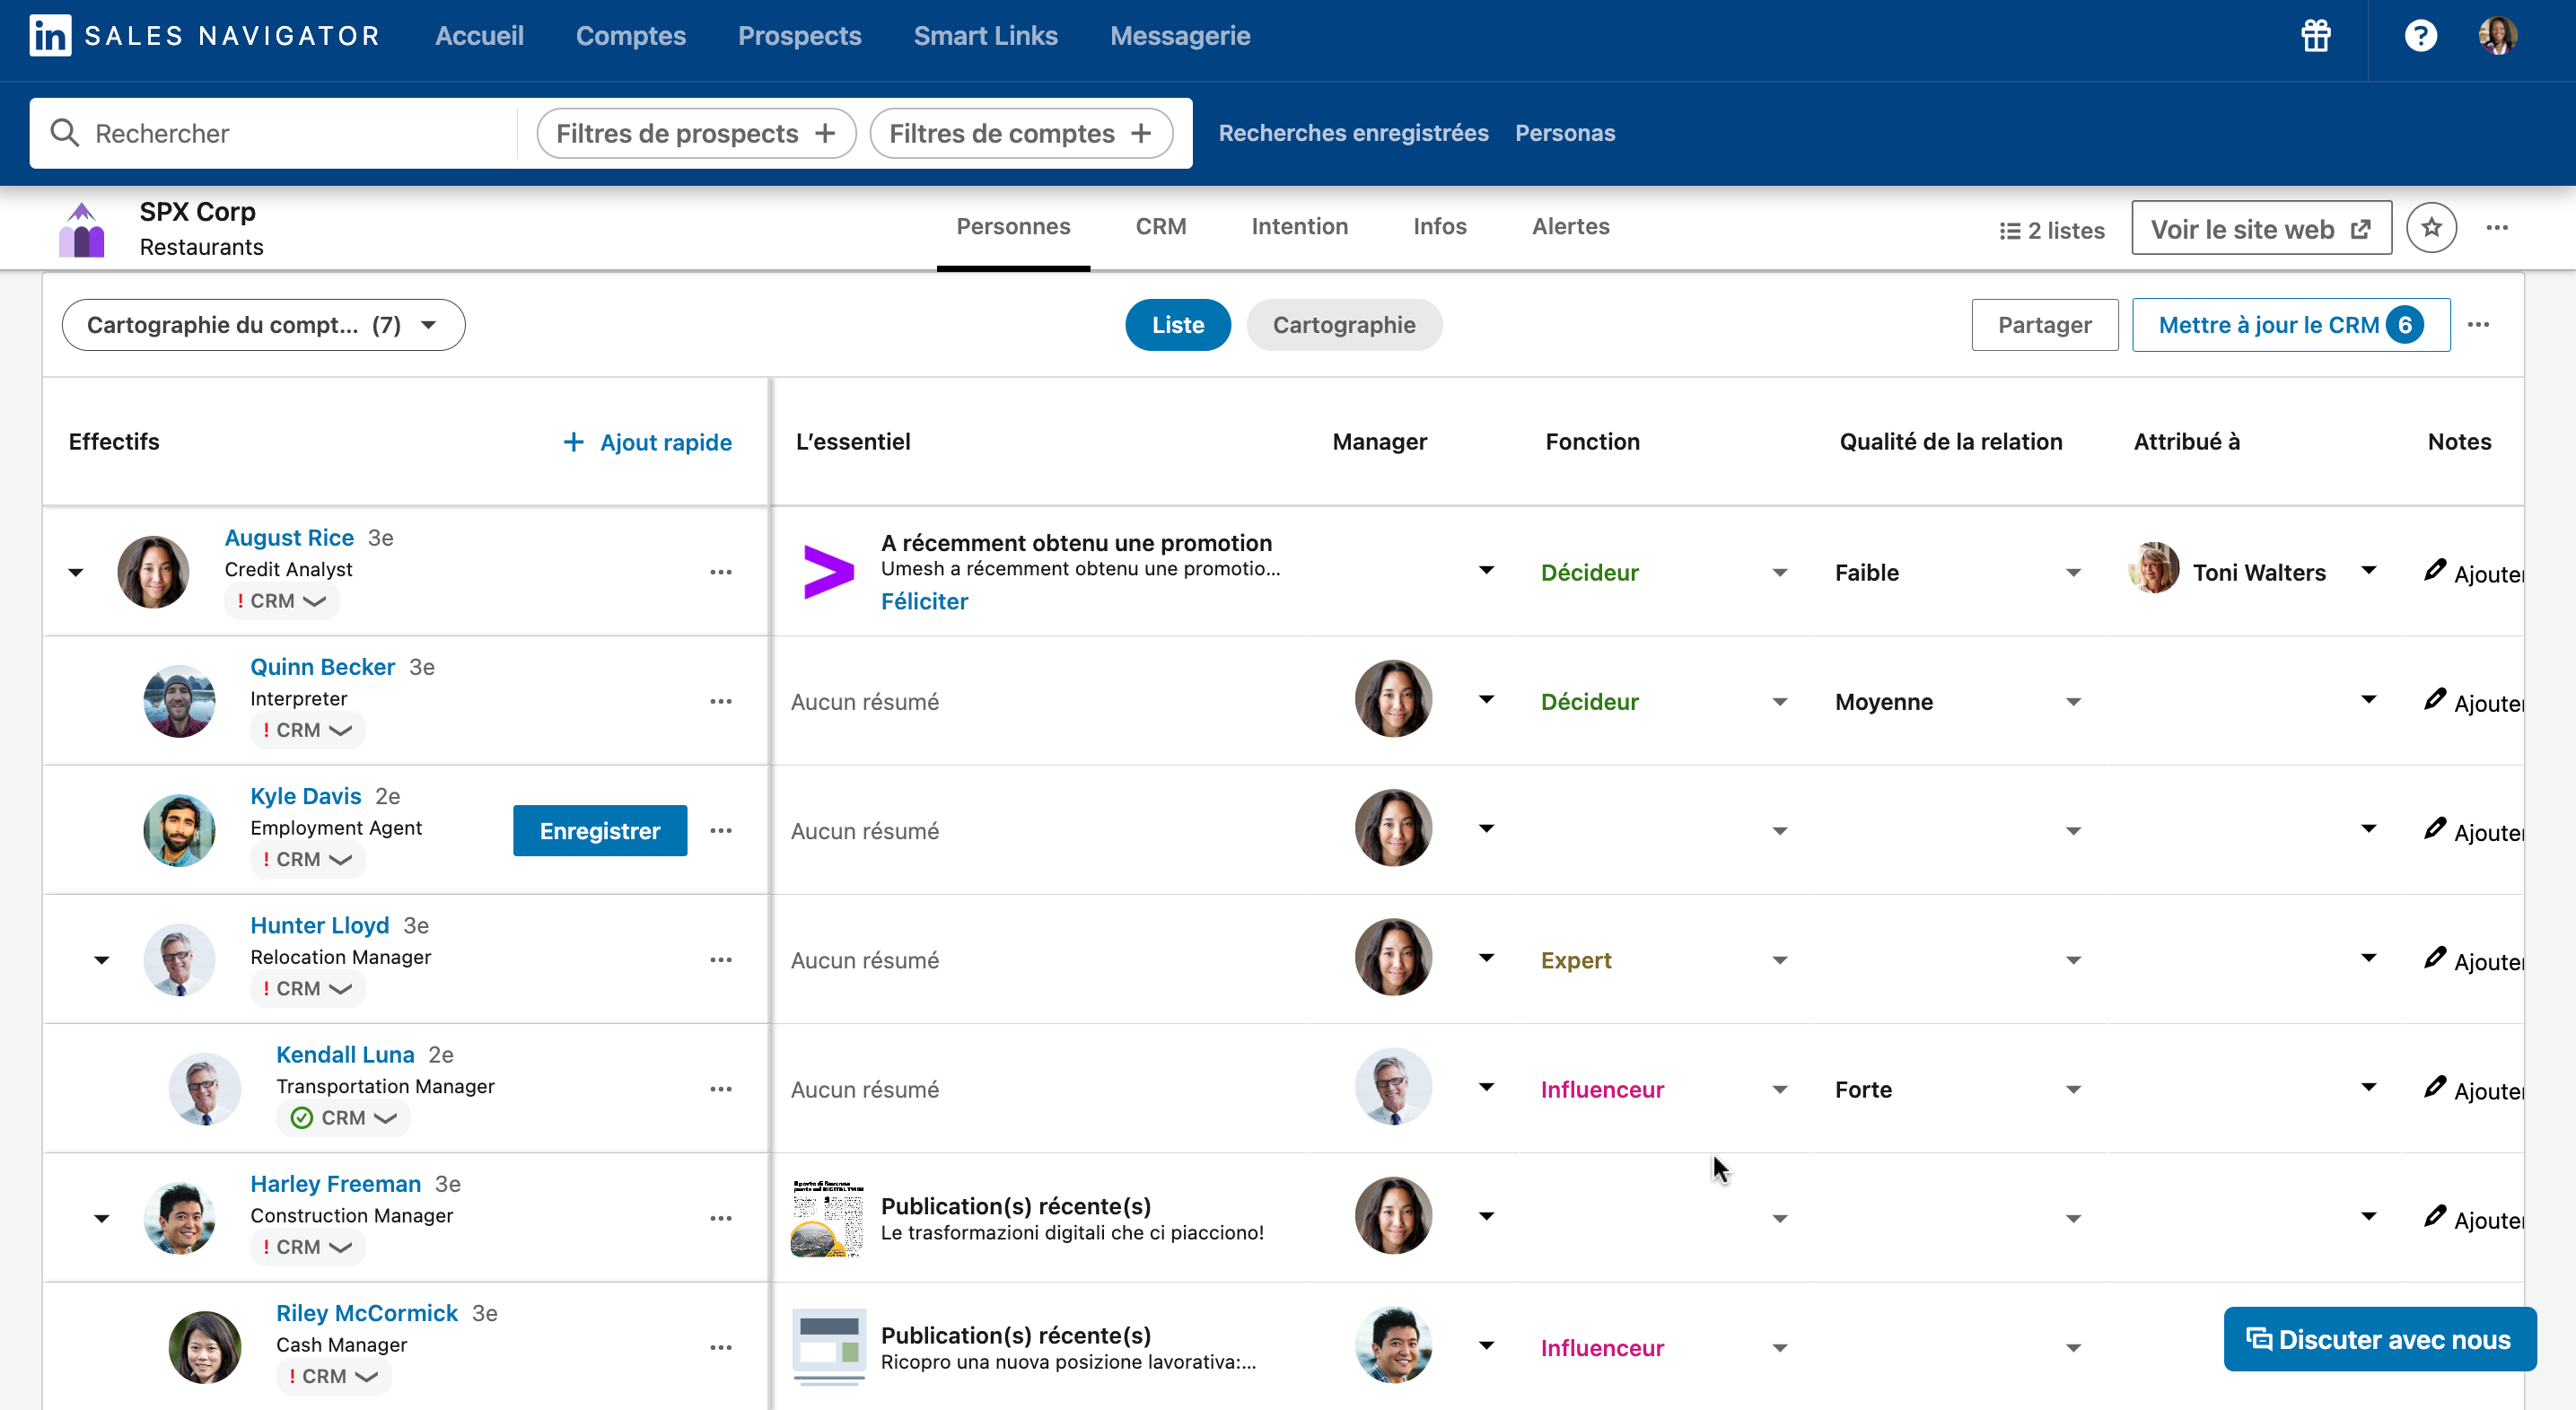Click the Féliciter link
2576x1410 pixels.
coord(924,602)
